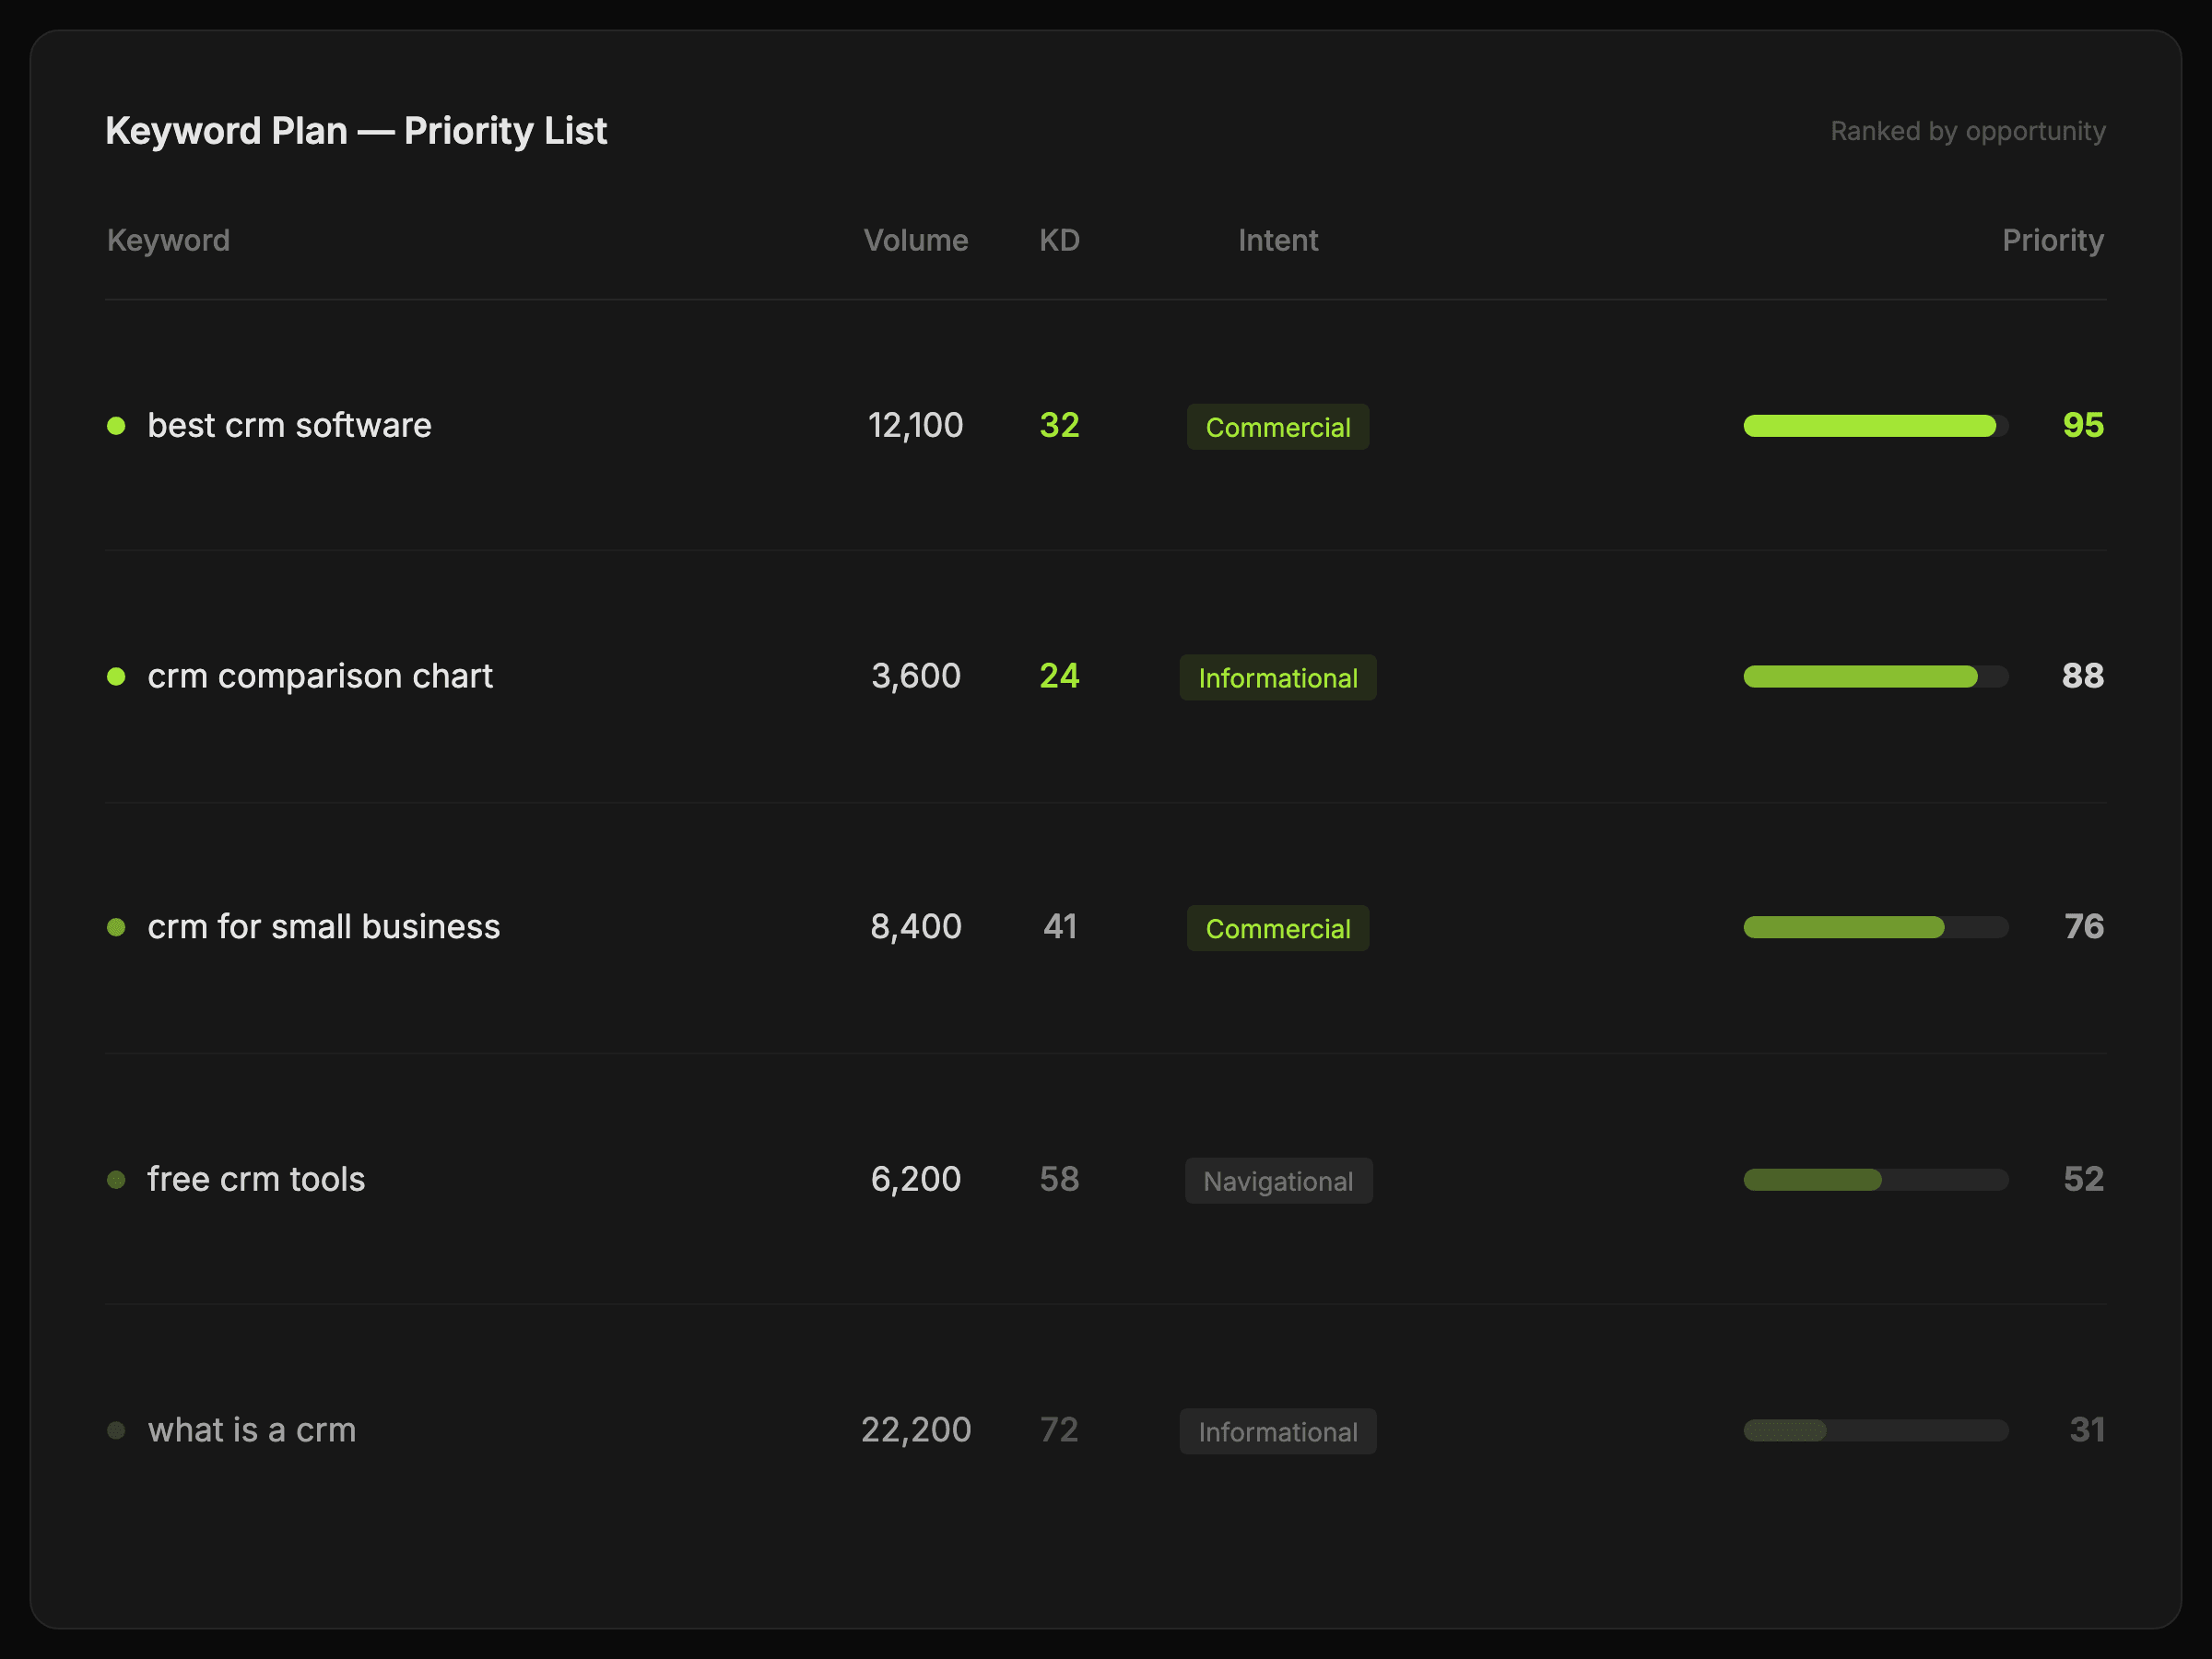This screenshot has width=2212, height=1659.
Task: Sort by the KD column header
Action: 1059,240
